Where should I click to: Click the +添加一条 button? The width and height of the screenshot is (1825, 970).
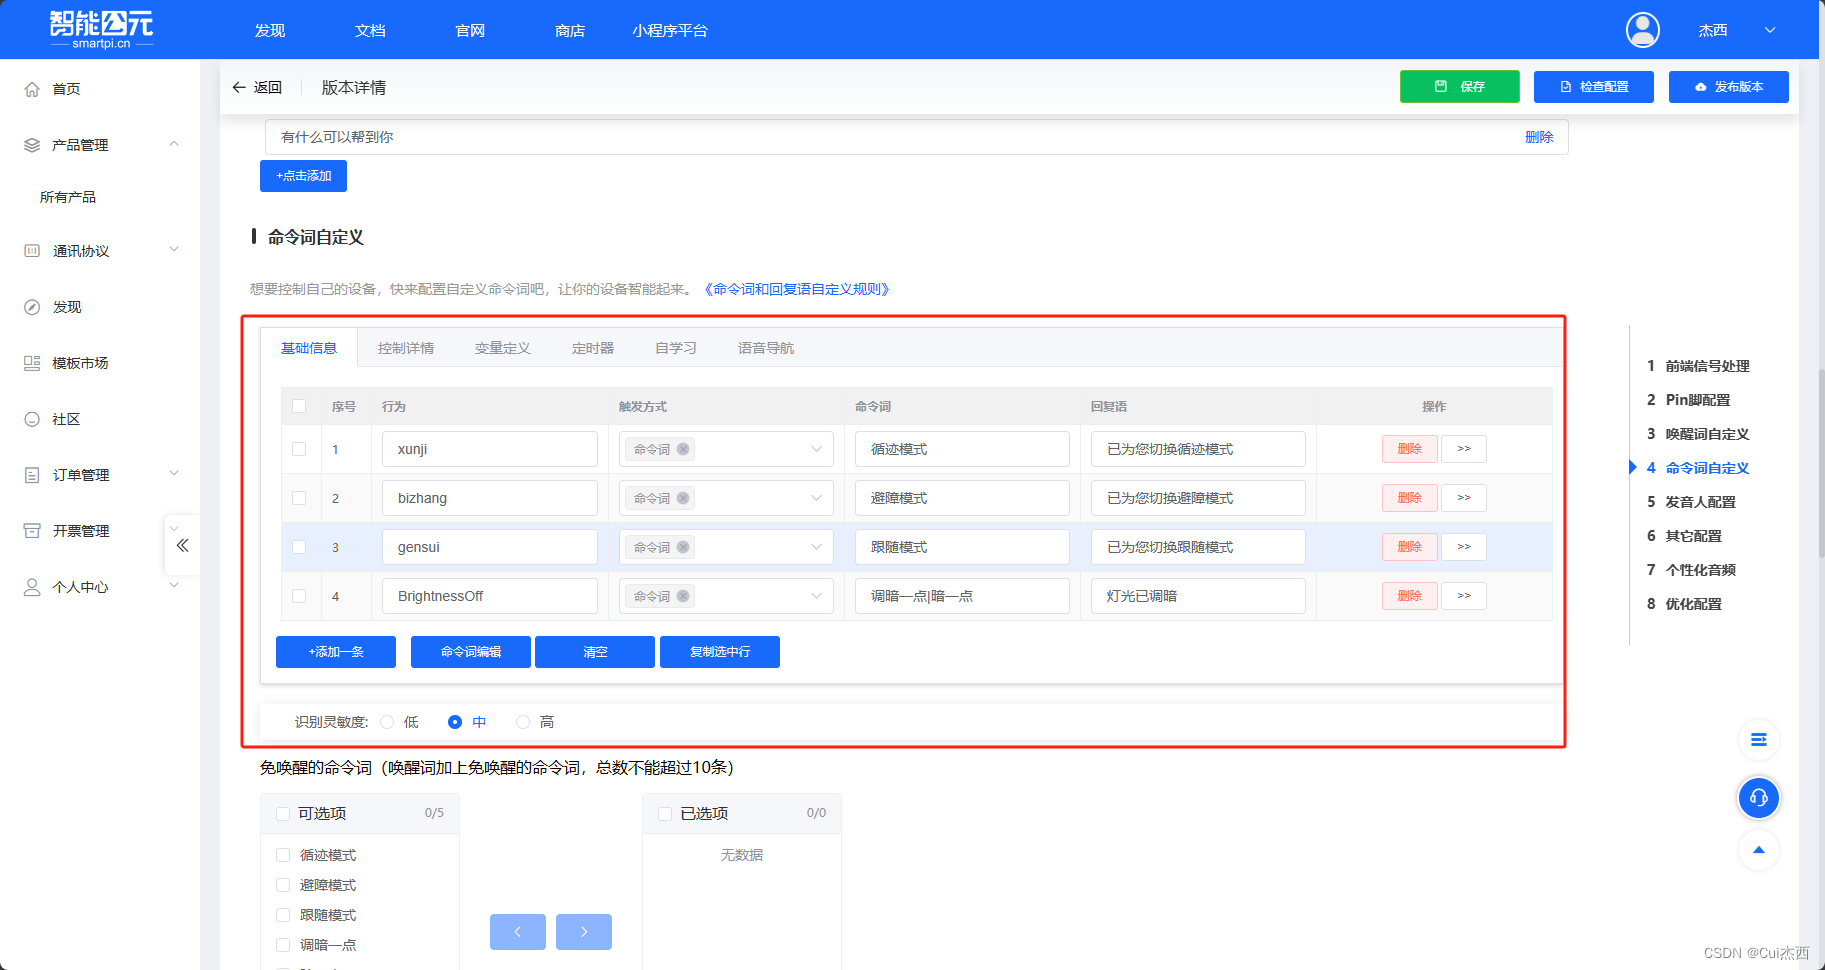coord(336,652)
